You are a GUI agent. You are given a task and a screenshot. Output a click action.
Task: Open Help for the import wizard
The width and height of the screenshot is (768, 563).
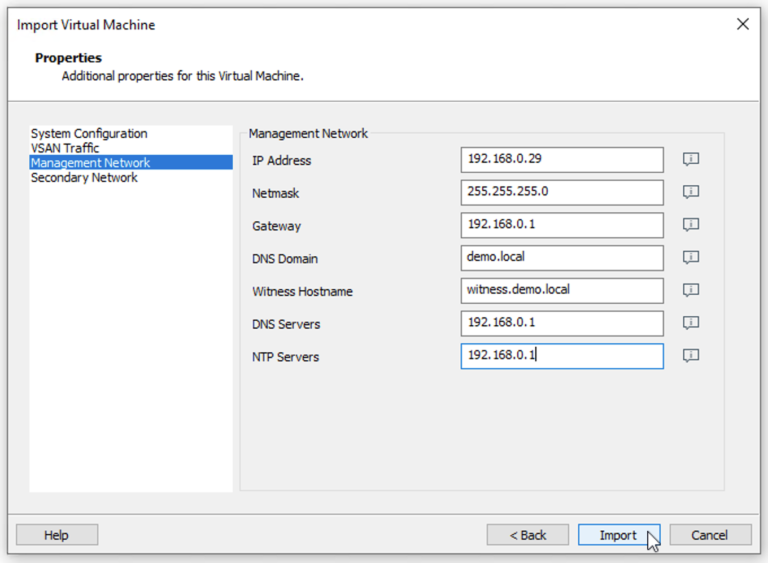coord(57,535)
